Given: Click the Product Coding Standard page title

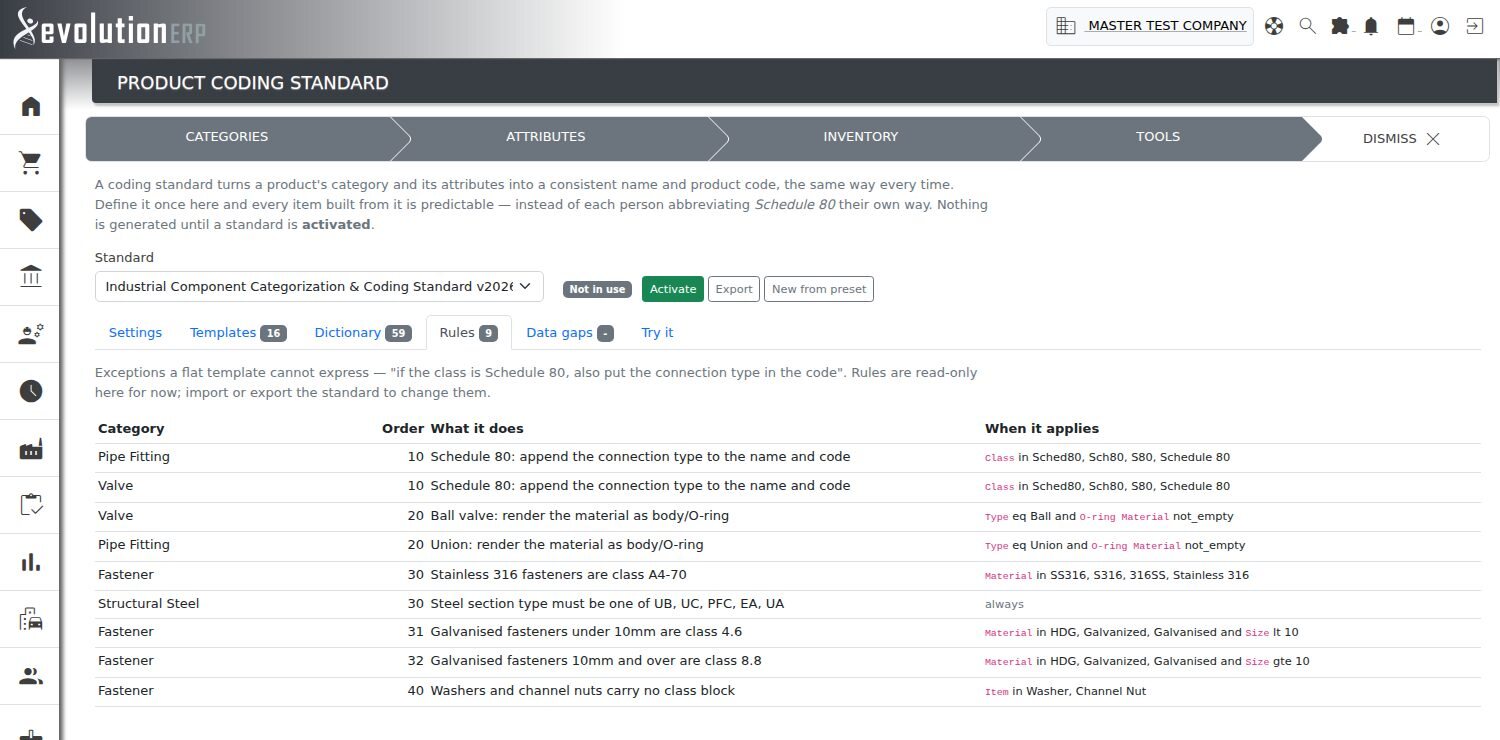Looking at the screenshot, I should coord(253,83).
